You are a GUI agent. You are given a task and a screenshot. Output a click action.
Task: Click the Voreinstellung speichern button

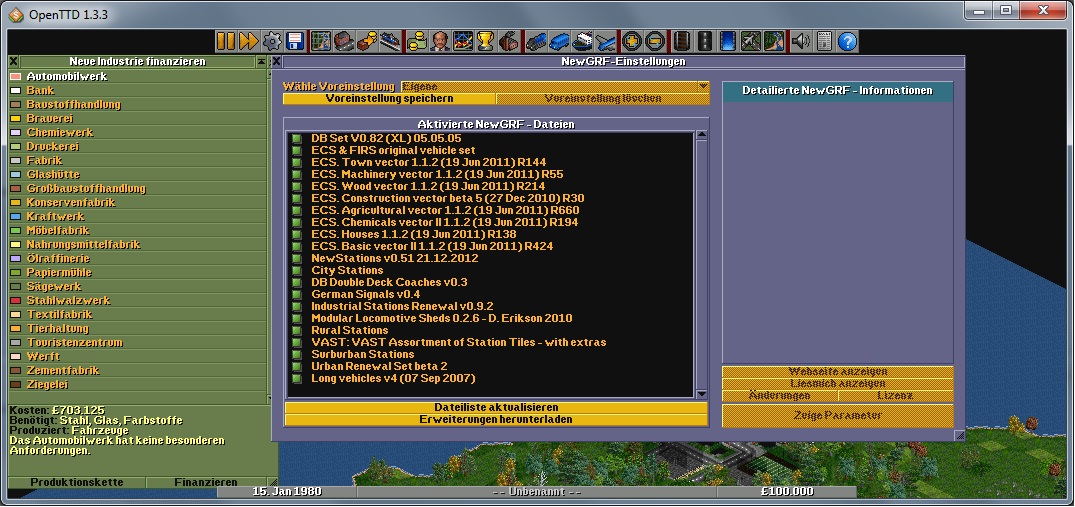[x=389, y=99]
